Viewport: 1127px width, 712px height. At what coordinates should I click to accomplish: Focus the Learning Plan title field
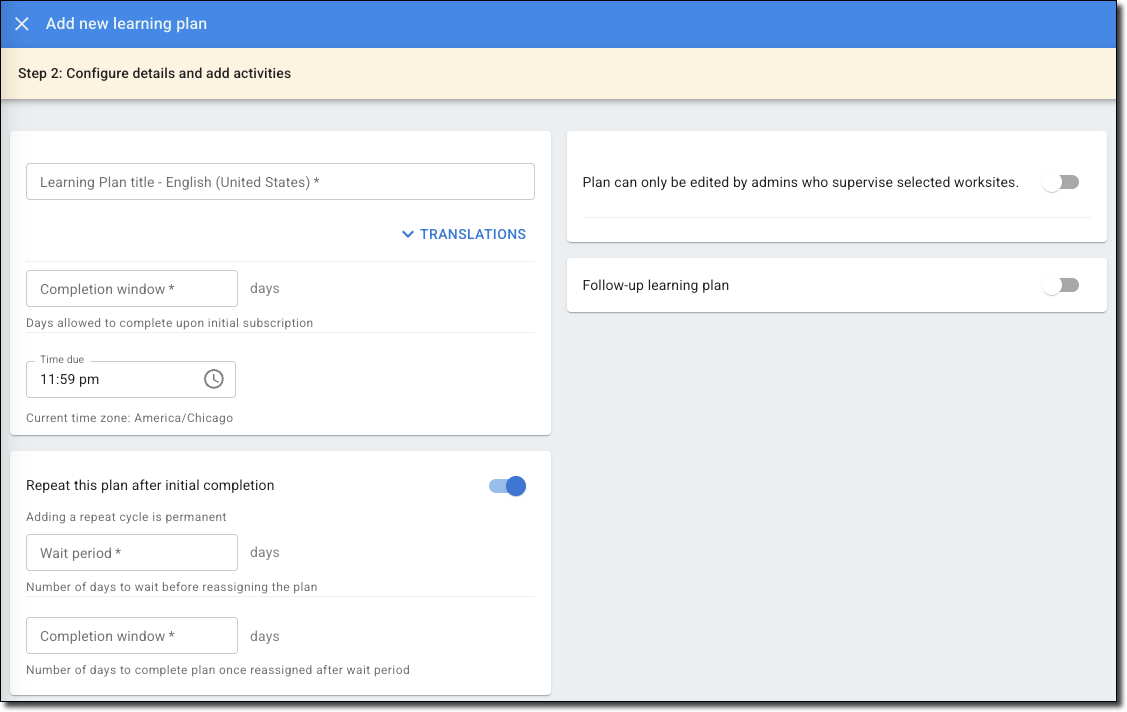click(x=280, y=182)
